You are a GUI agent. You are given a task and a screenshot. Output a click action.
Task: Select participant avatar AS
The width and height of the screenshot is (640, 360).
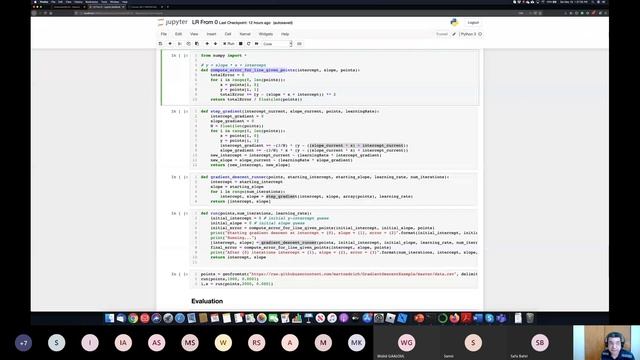pyautogui.click(x=157, y=343)
